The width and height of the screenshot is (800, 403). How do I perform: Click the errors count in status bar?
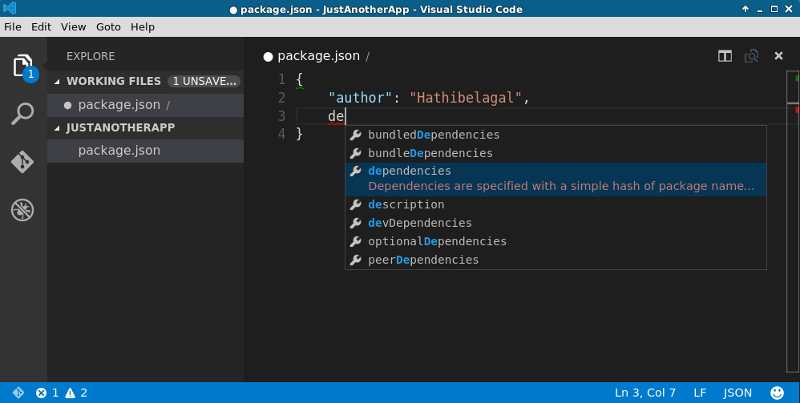[47, 393]
